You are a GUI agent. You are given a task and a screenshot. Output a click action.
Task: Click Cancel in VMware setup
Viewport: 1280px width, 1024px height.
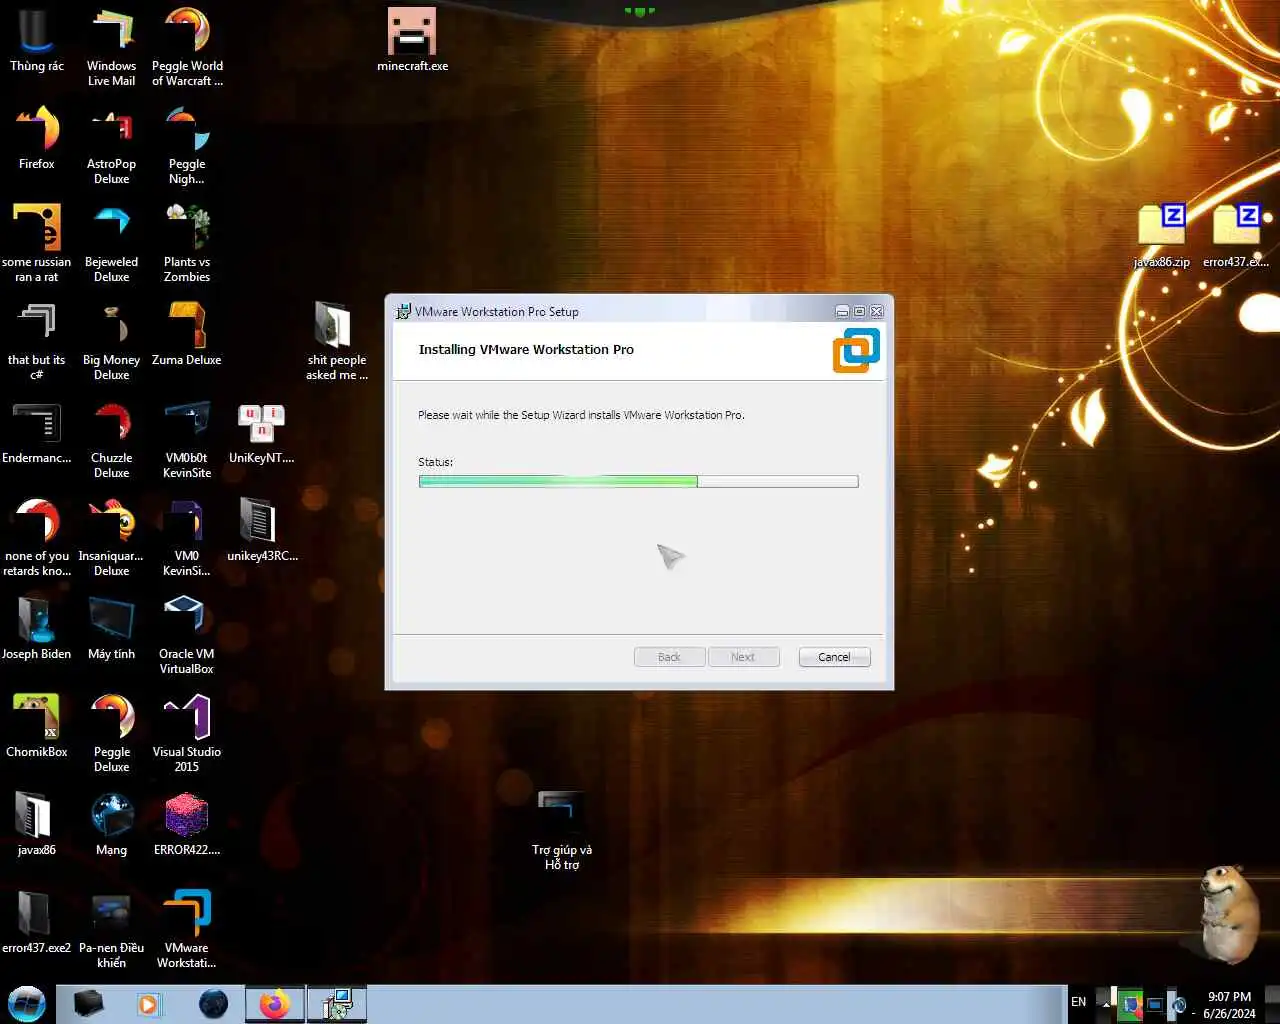(834, 657)
